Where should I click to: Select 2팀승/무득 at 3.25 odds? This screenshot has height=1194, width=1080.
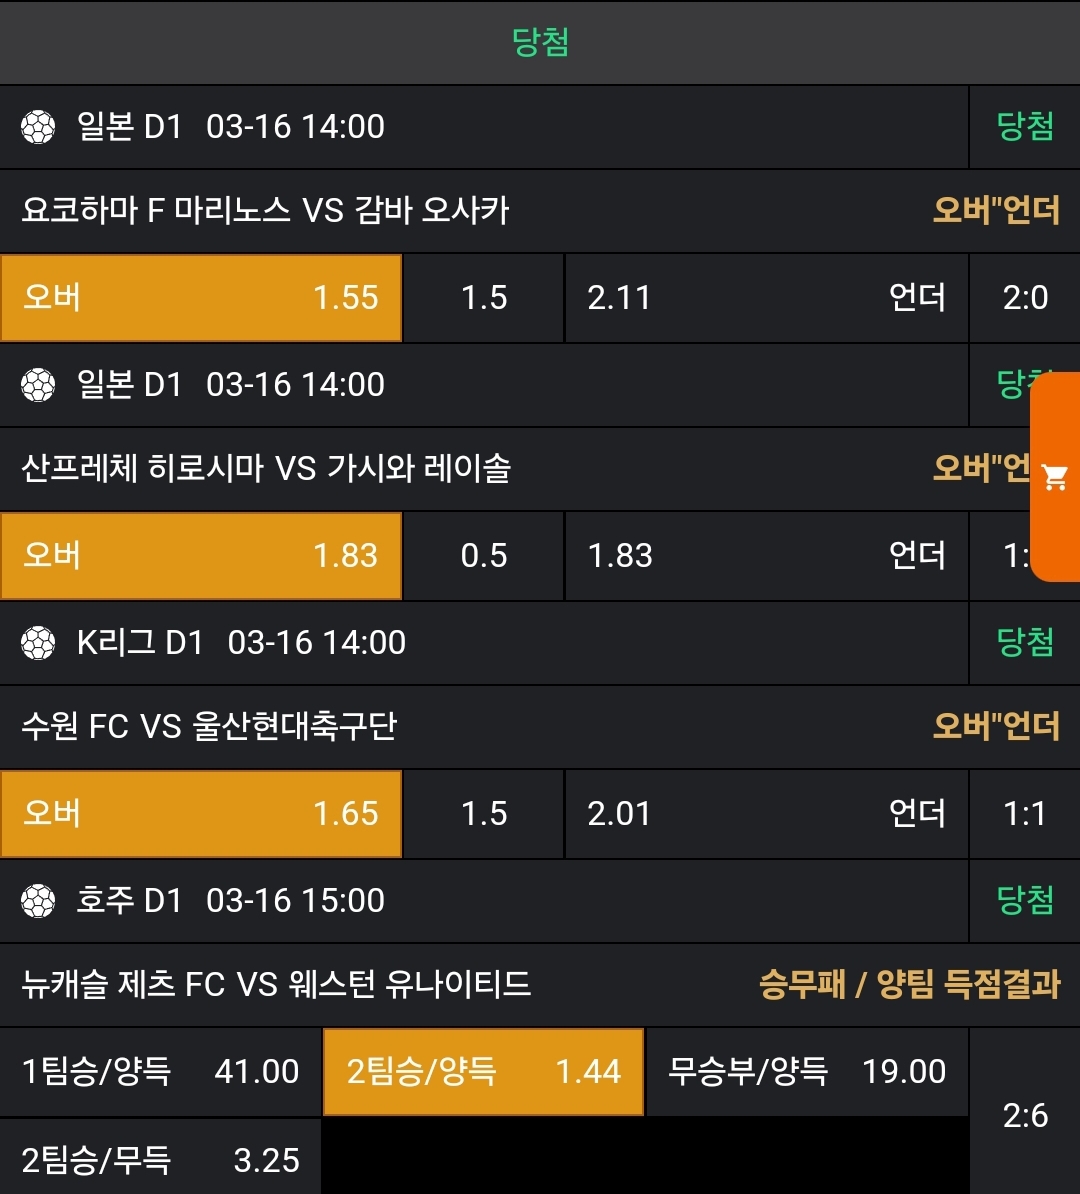pos(160,1160)
